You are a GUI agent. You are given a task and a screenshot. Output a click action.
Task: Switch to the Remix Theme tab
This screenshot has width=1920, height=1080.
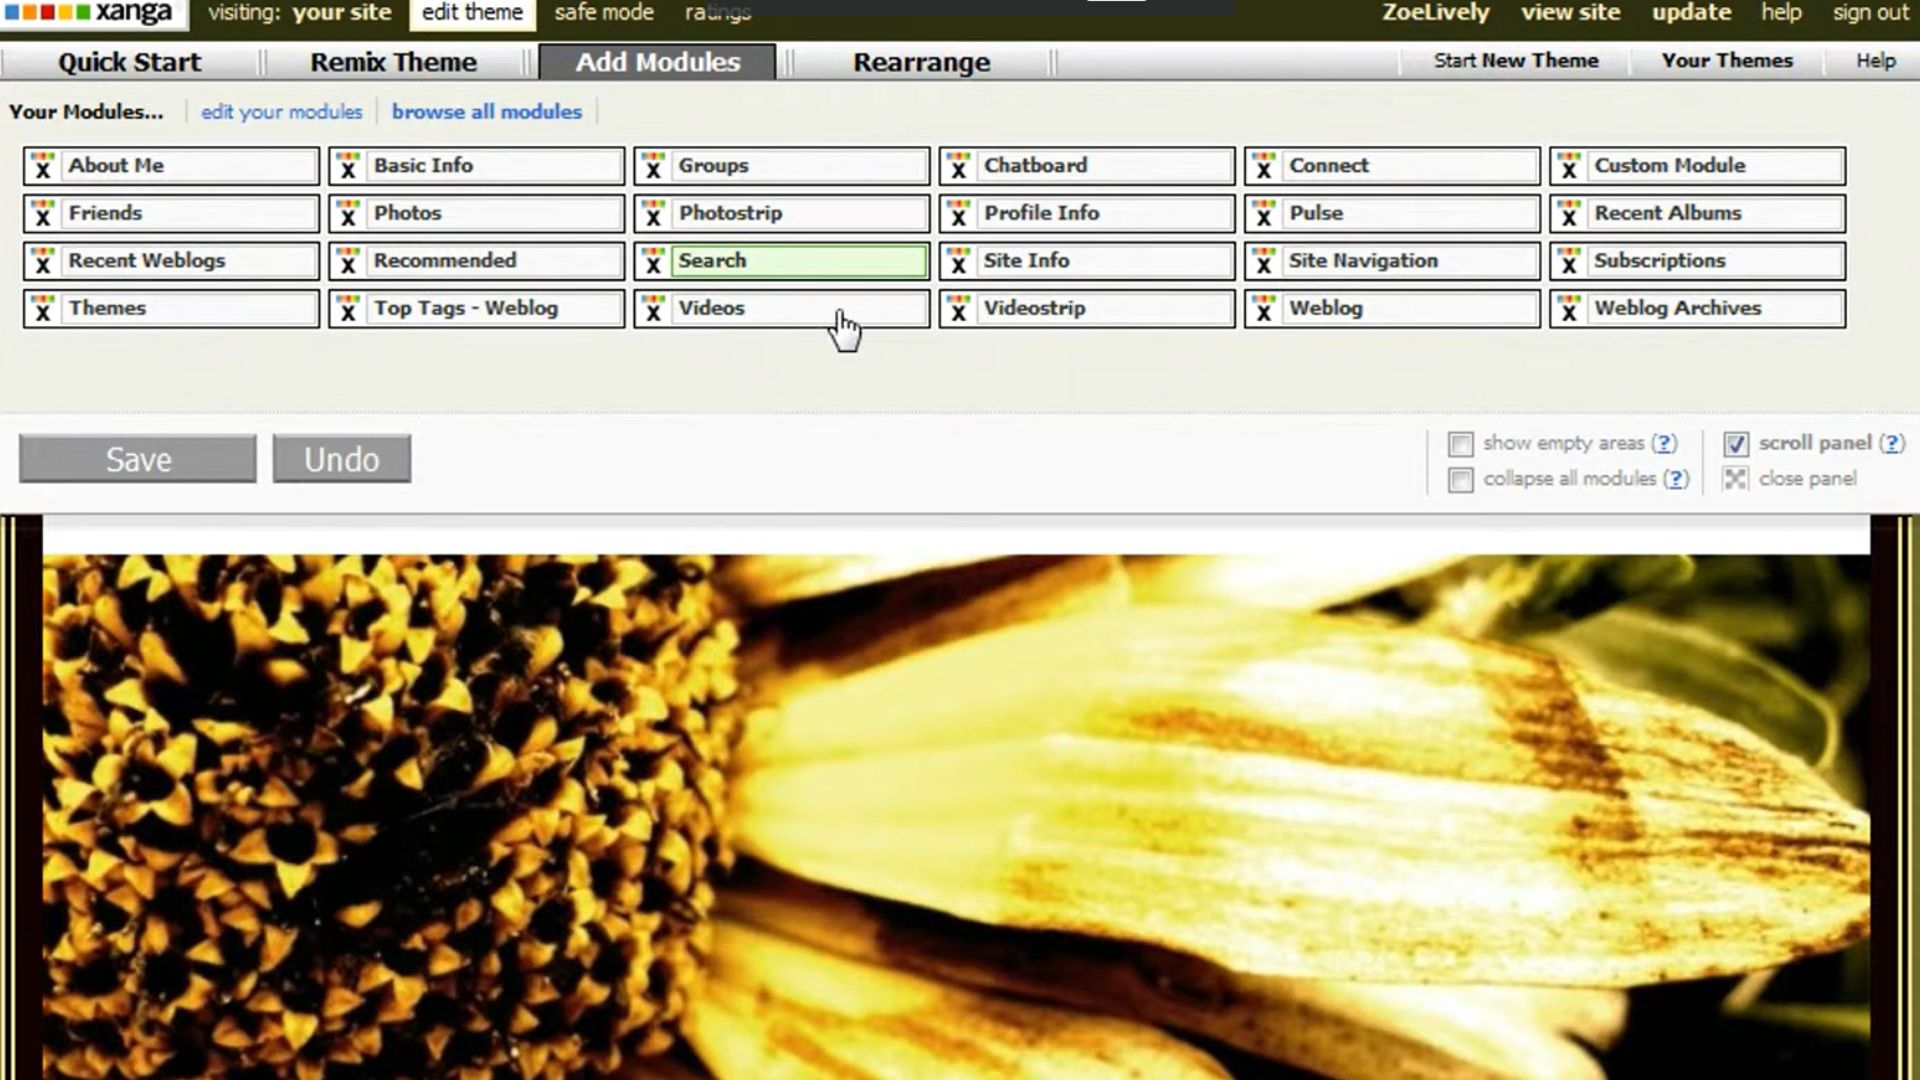[393, 62]
